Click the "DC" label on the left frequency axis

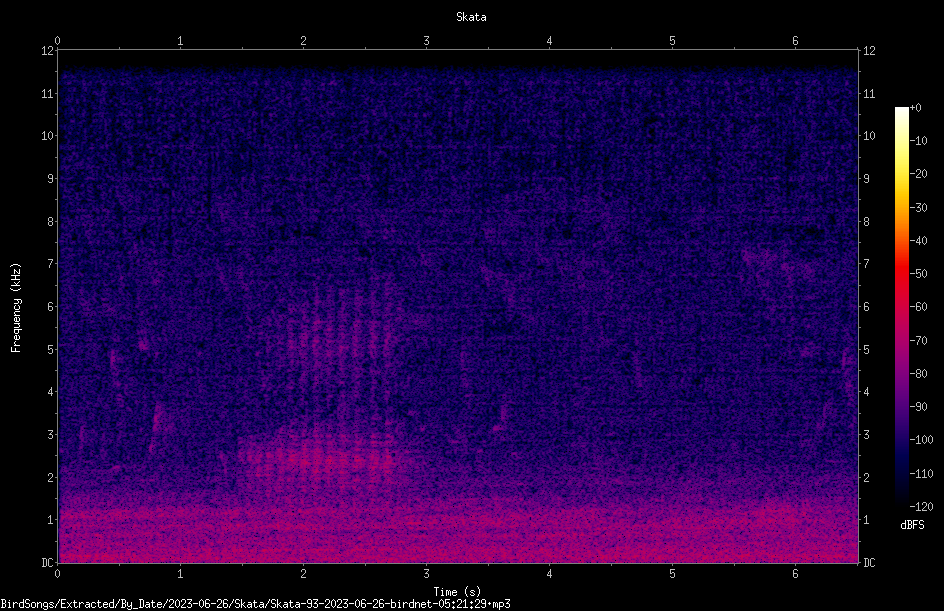47,563
